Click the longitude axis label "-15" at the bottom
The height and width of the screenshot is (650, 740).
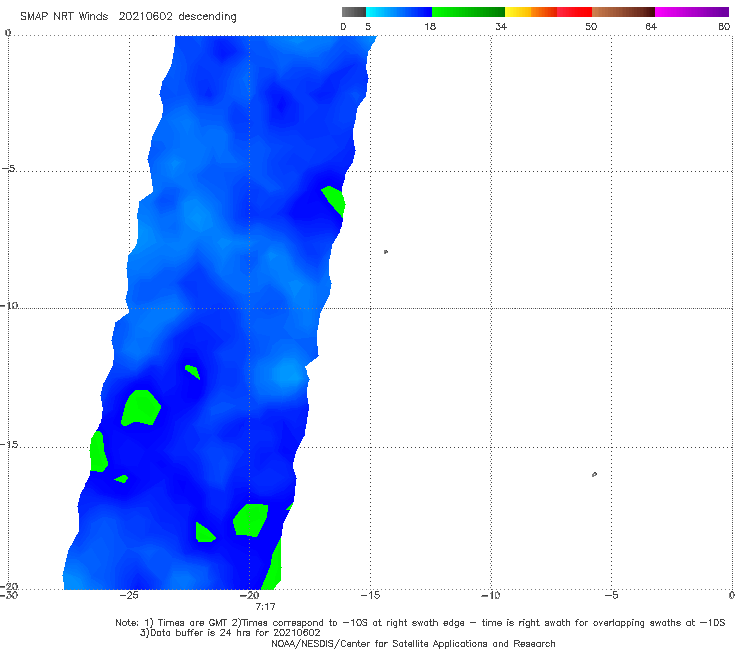coord(370,596)
